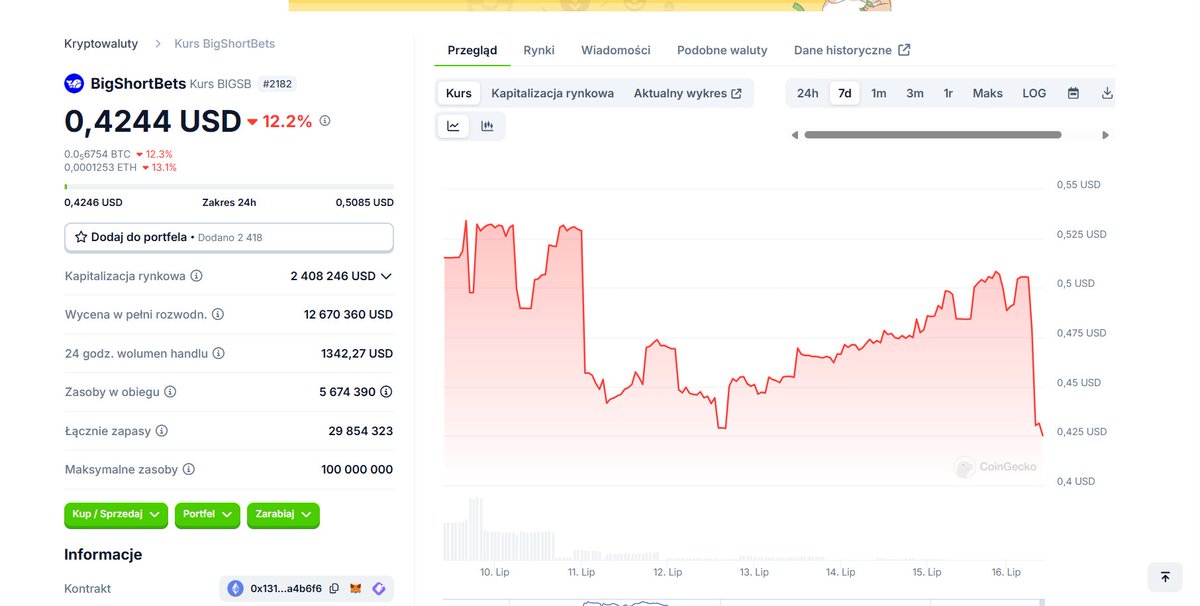Open info icon next to Wycena w pełni rozwodn.

[218, 314]
